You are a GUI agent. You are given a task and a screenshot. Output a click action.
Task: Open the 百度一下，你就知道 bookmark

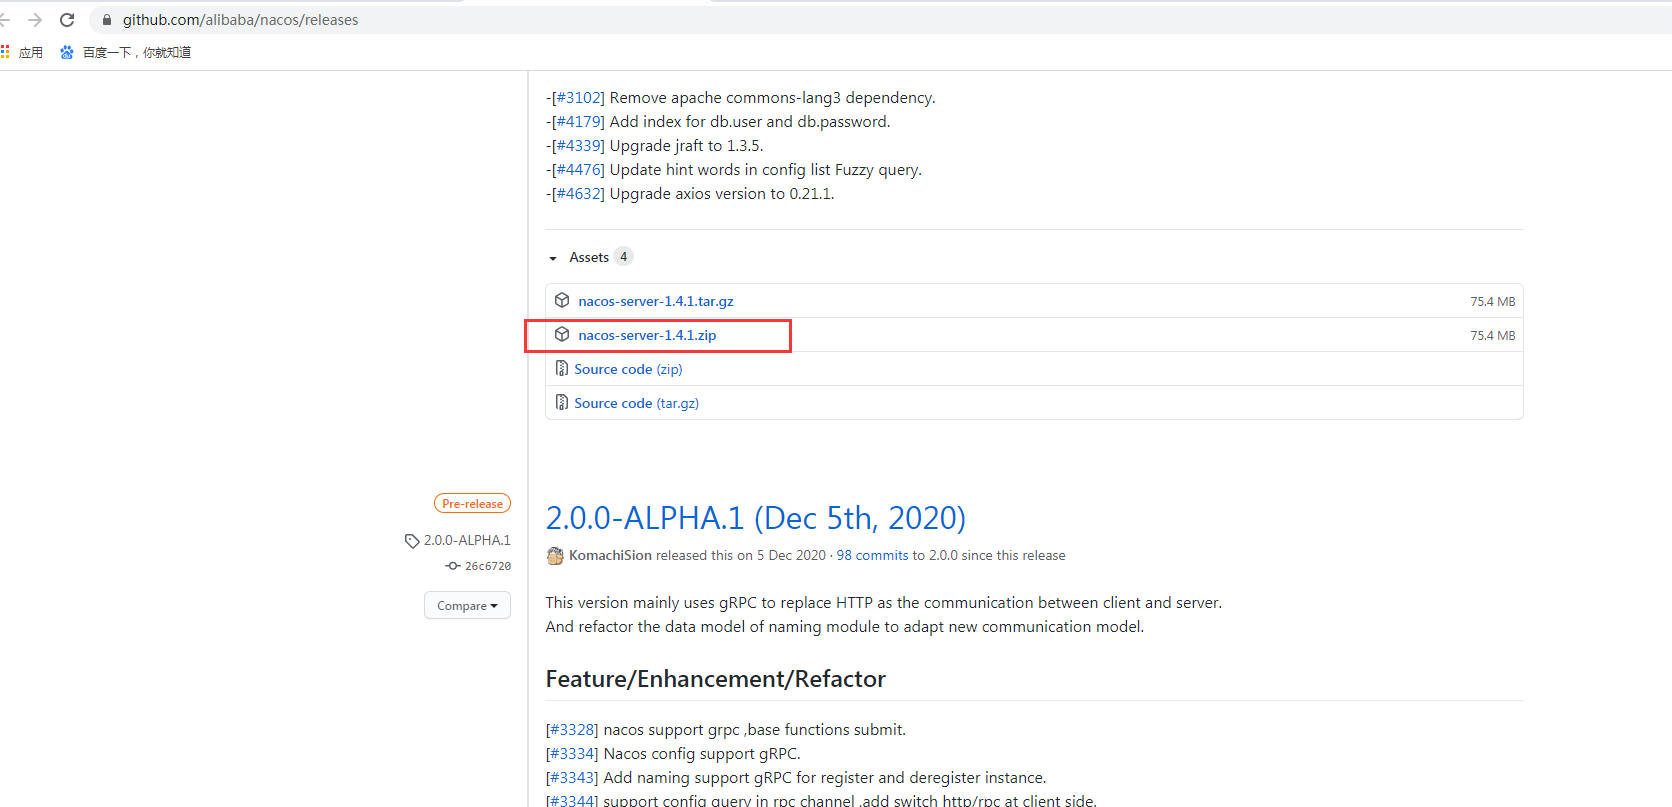point(137,52)
